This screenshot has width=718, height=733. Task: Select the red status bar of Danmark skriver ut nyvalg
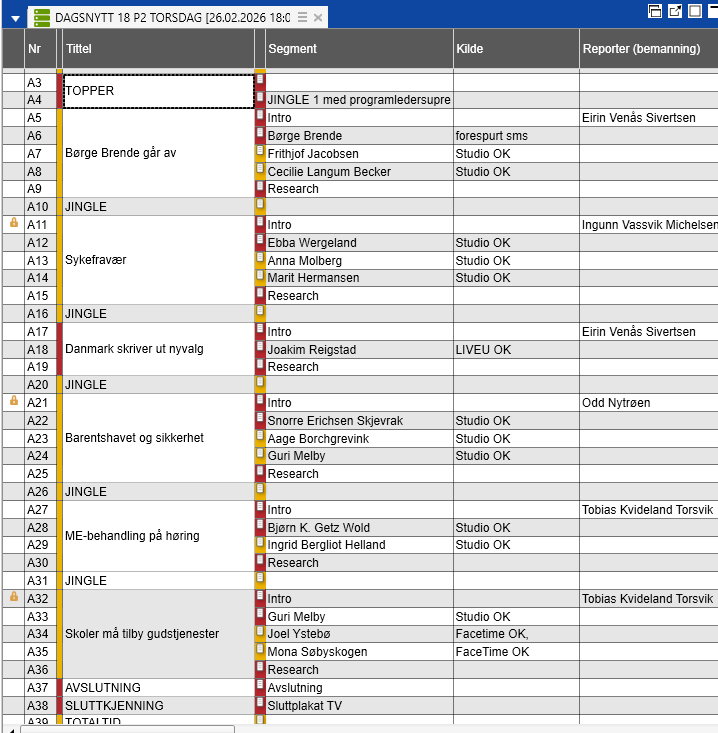(x=59, y=348)
